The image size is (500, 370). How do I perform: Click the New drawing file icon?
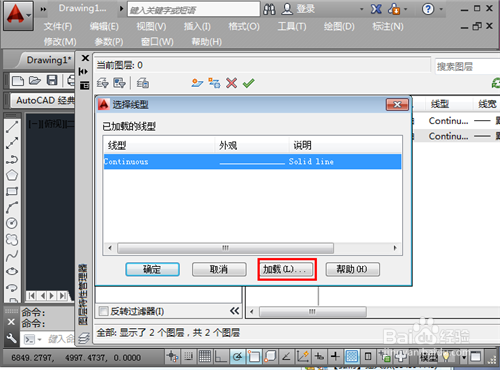coord(18,81)
